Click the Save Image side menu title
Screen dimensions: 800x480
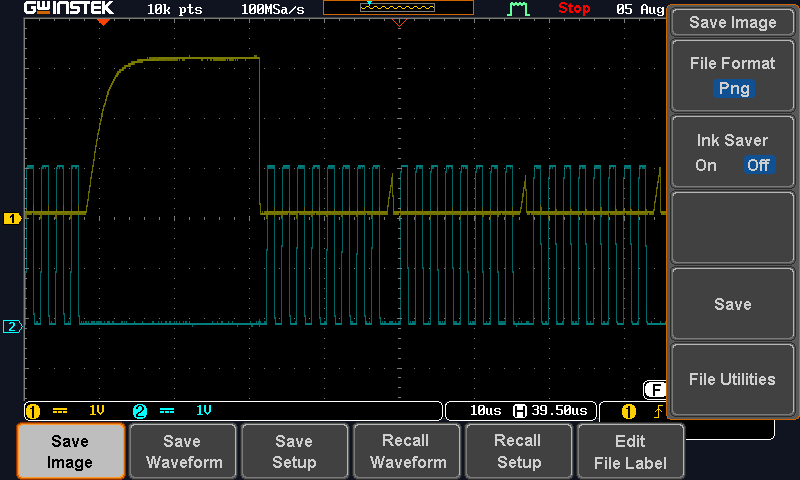click(x=733, y=22)
